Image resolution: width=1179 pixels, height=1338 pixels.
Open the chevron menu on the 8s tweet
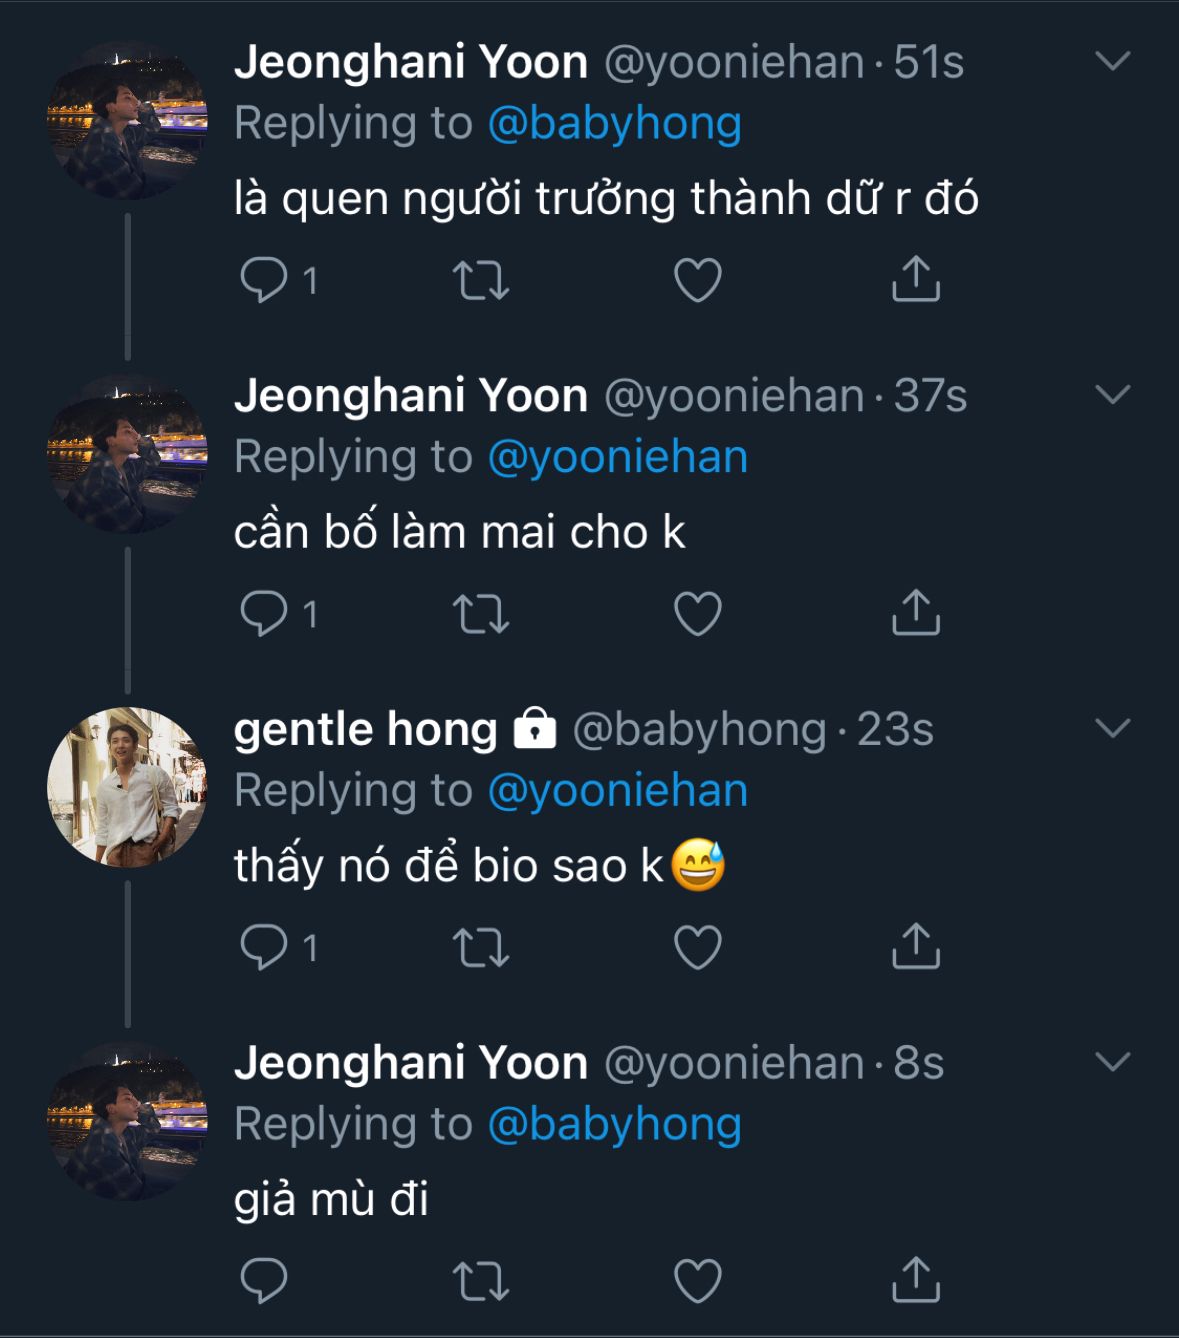tap(1112, 1061)
